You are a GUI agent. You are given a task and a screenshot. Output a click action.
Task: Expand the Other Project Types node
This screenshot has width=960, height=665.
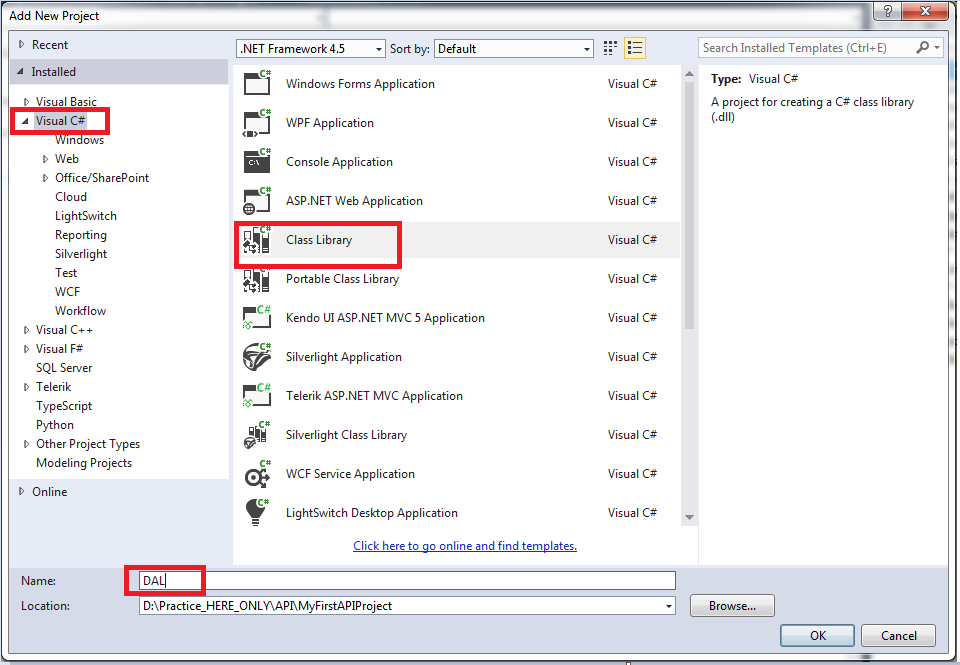[26, 444]
